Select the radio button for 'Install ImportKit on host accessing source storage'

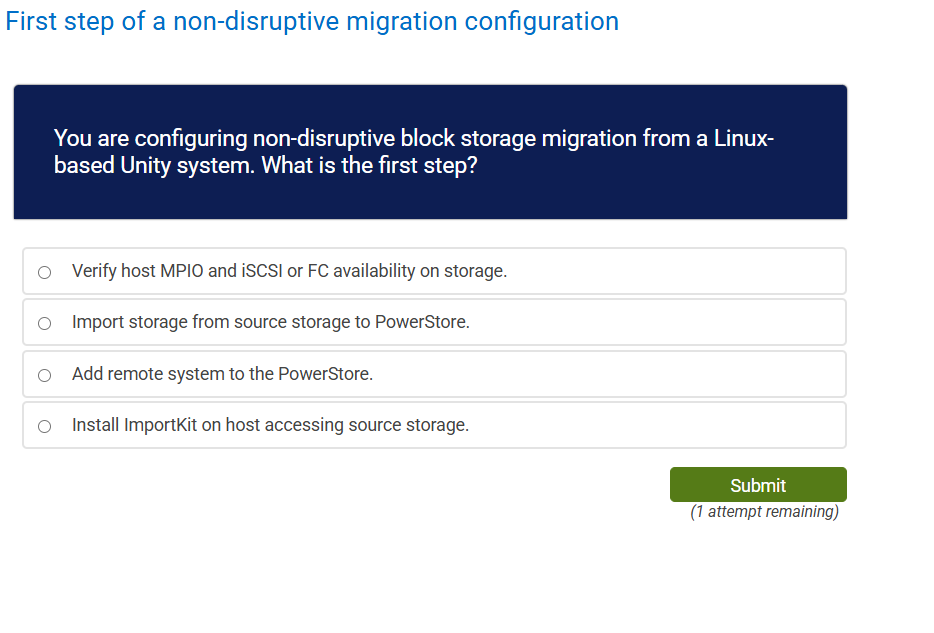tap(44, 426)
